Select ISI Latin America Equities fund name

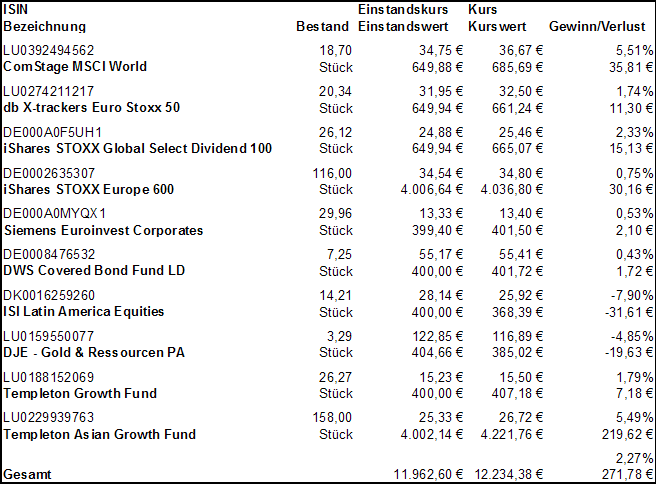[x=84, y=312]
